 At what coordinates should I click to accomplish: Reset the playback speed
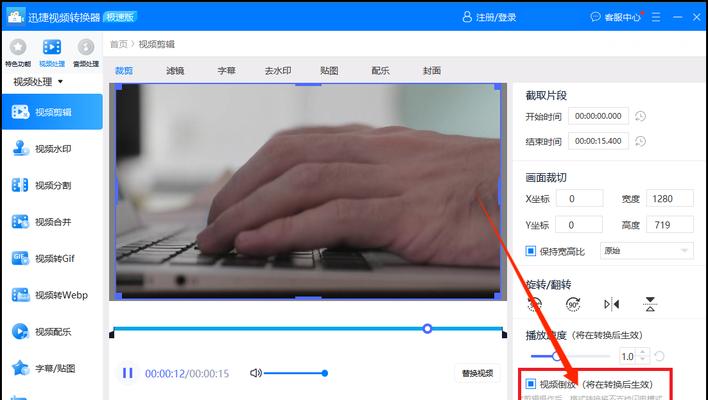659,356
